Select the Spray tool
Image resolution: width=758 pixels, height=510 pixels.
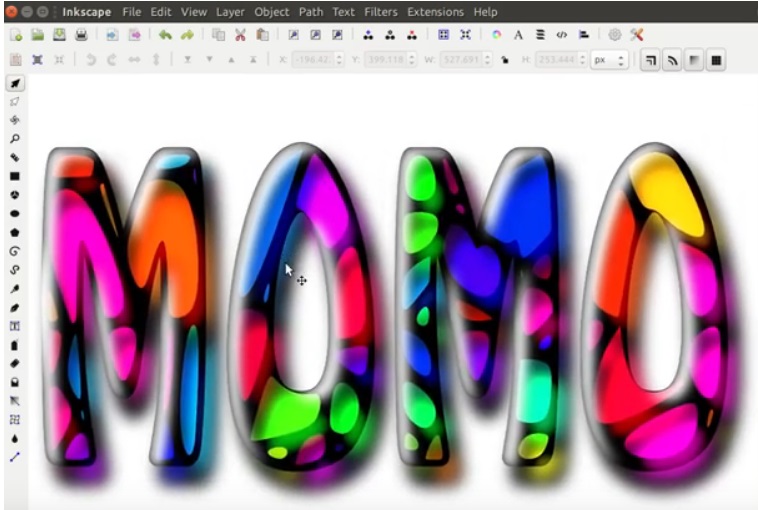coord(15,345)
